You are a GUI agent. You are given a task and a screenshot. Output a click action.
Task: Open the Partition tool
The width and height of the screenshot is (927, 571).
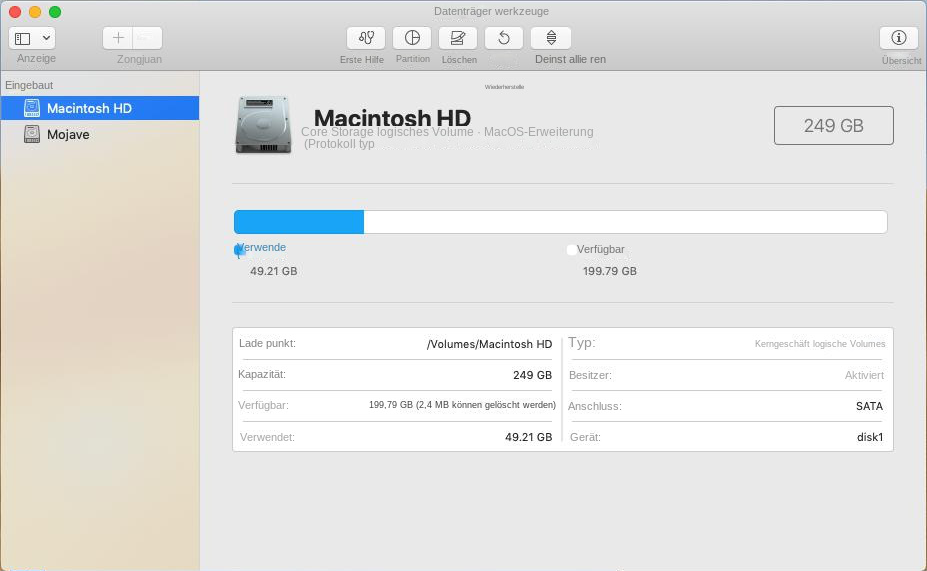tap(412, 38)
